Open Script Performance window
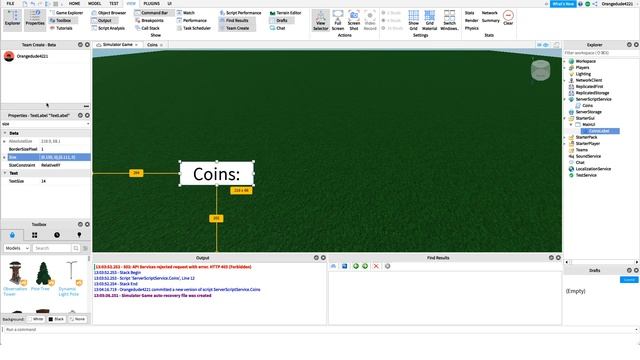 240,13
